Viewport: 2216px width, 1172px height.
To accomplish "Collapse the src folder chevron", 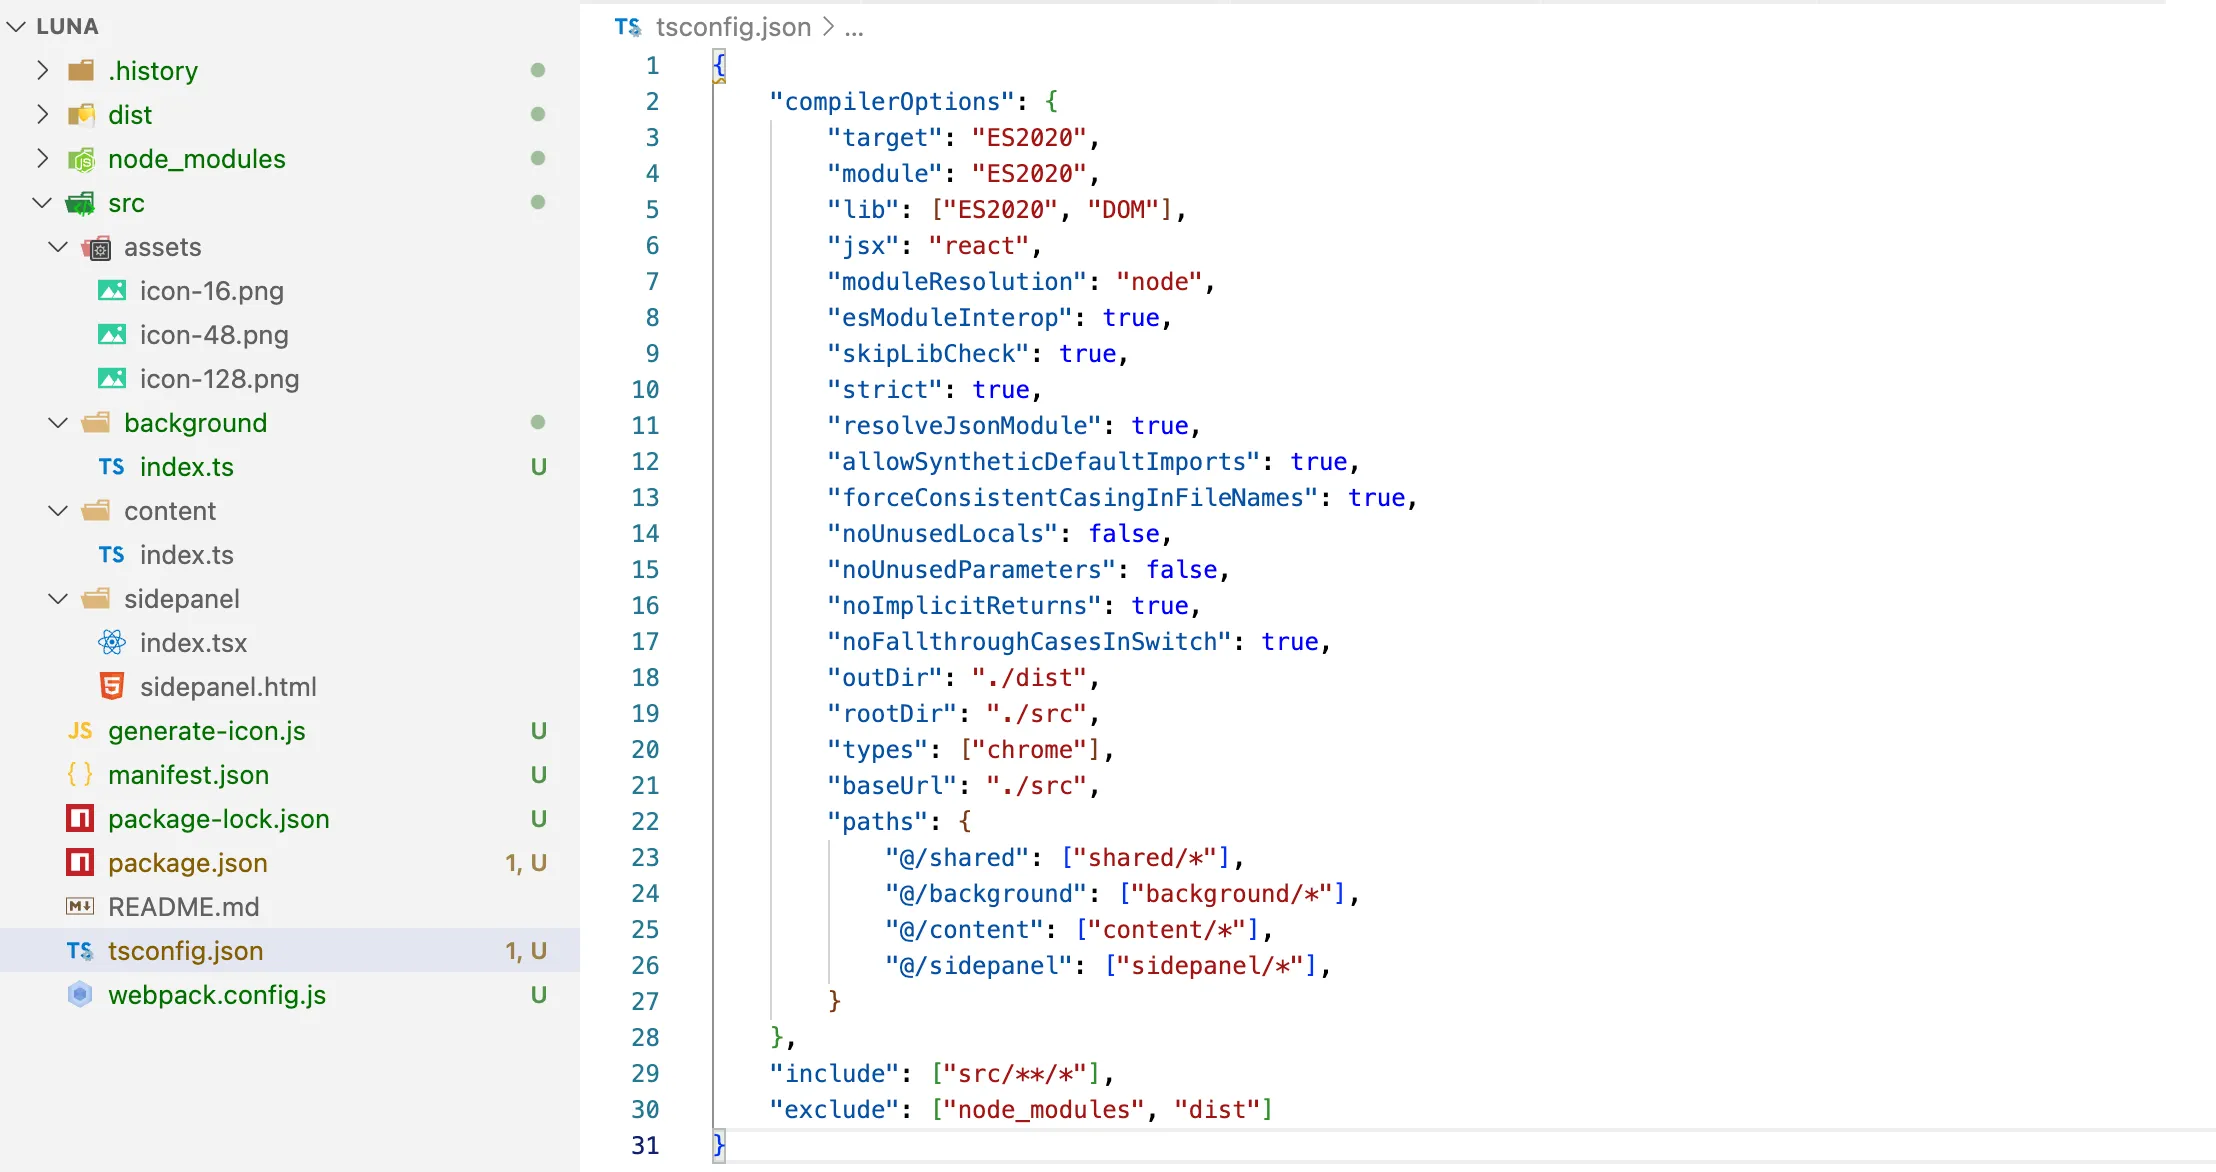I will click(42, 202).
